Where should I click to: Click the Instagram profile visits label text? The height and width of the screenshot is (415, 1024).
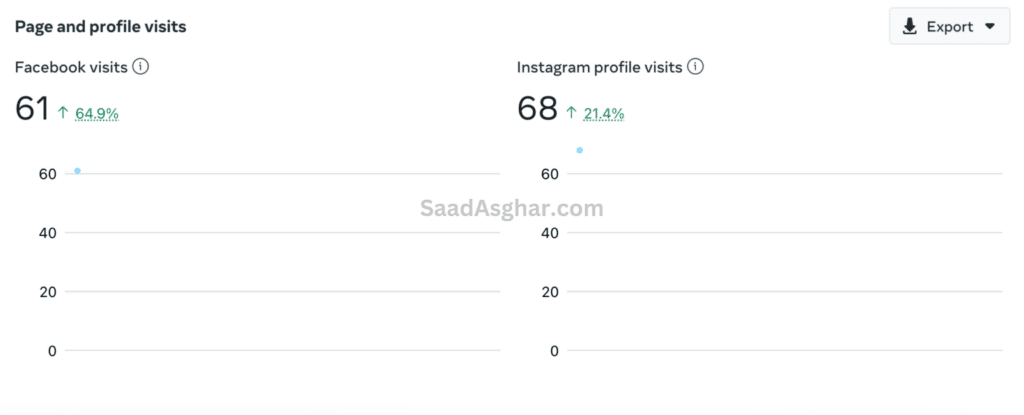600,67
